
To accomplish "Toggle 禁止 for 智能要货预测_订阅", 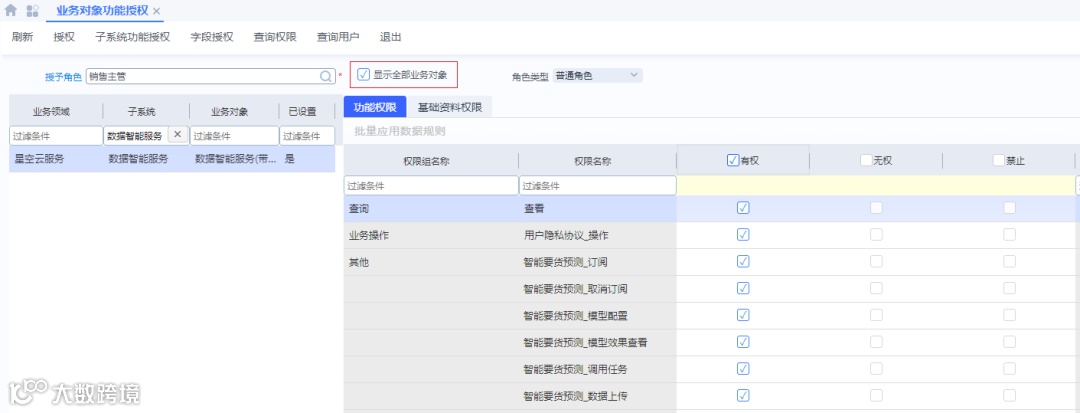I will click(1009, 262).
